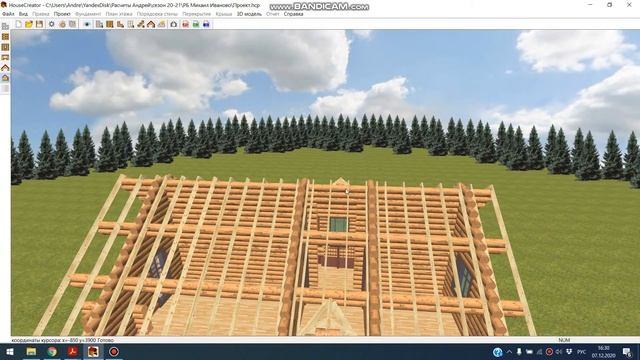Image resolution: width=640 pixels, height=360 pixels.
Task: Click the first toolbar icon after the eye
Action: point(99,24)
